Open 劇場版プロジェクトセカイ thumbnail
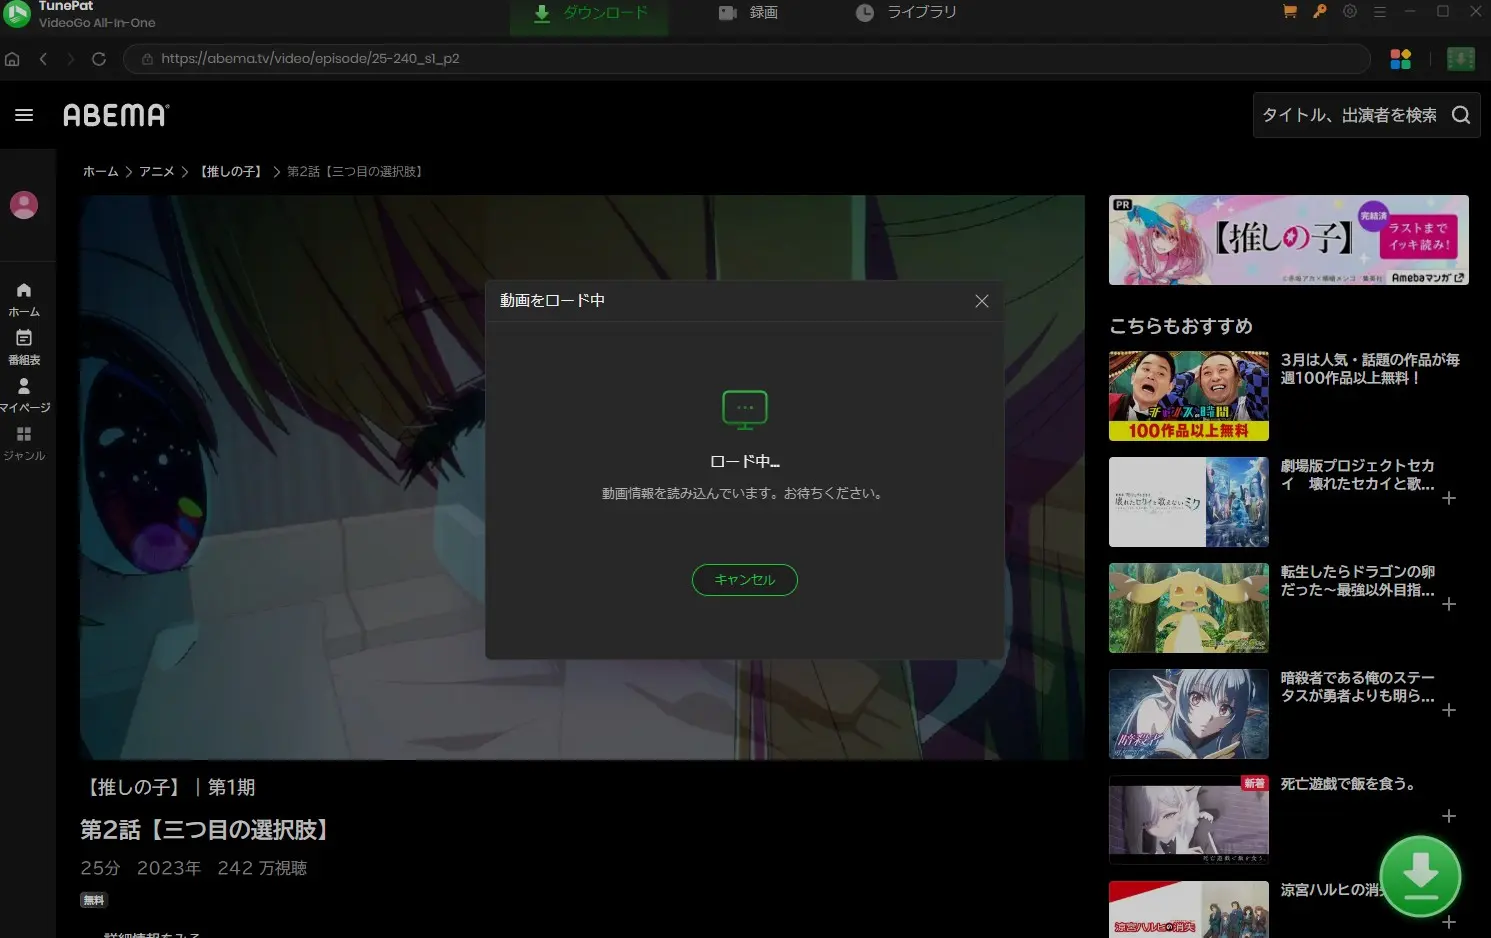1491x938 pixels. tap(1189, 502)
